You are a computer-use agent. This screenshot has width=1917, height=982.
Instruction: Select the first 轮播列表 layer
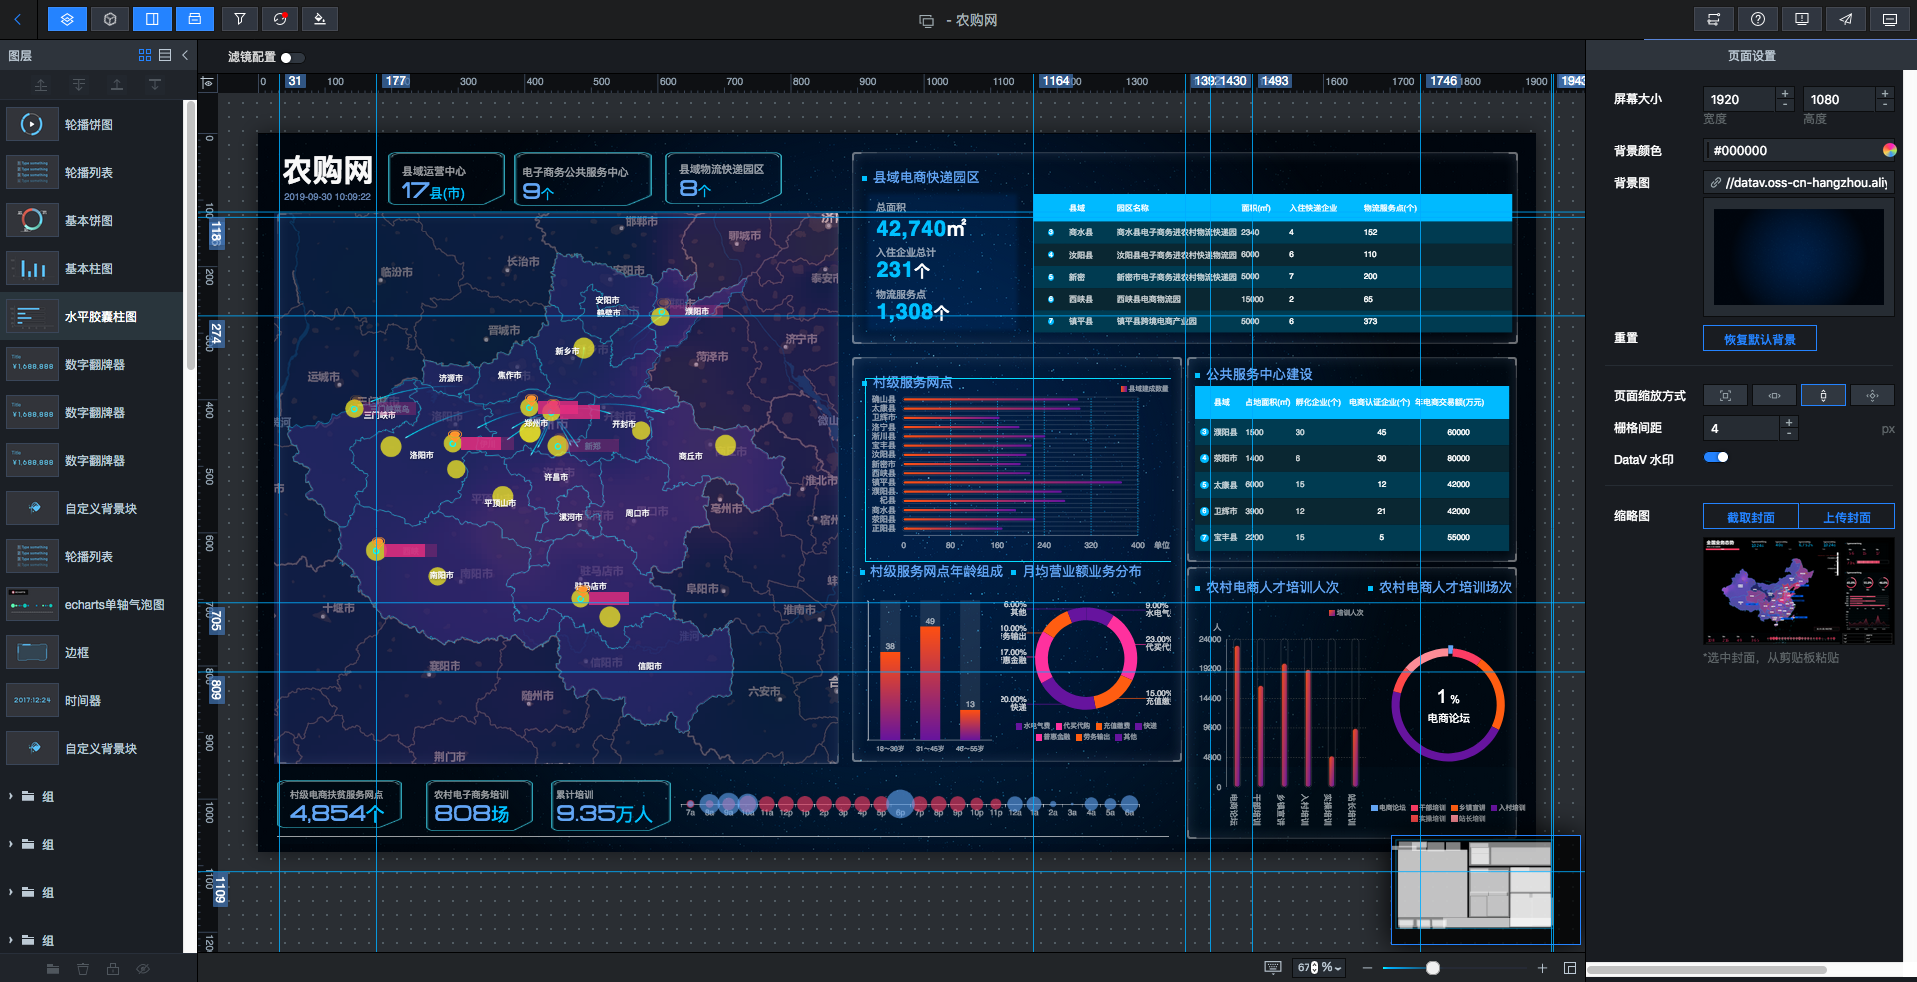92,173
